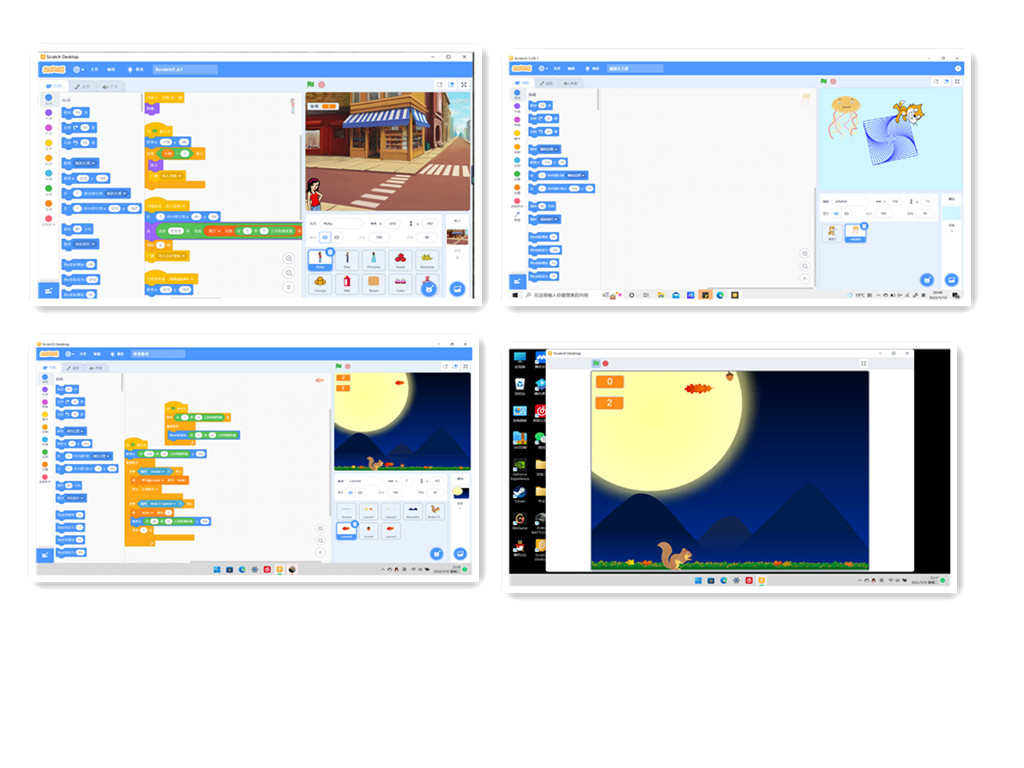Open the Sounds tab in the jellyfish project
Screen dimensions: 1024x768
tap(572, 83)
